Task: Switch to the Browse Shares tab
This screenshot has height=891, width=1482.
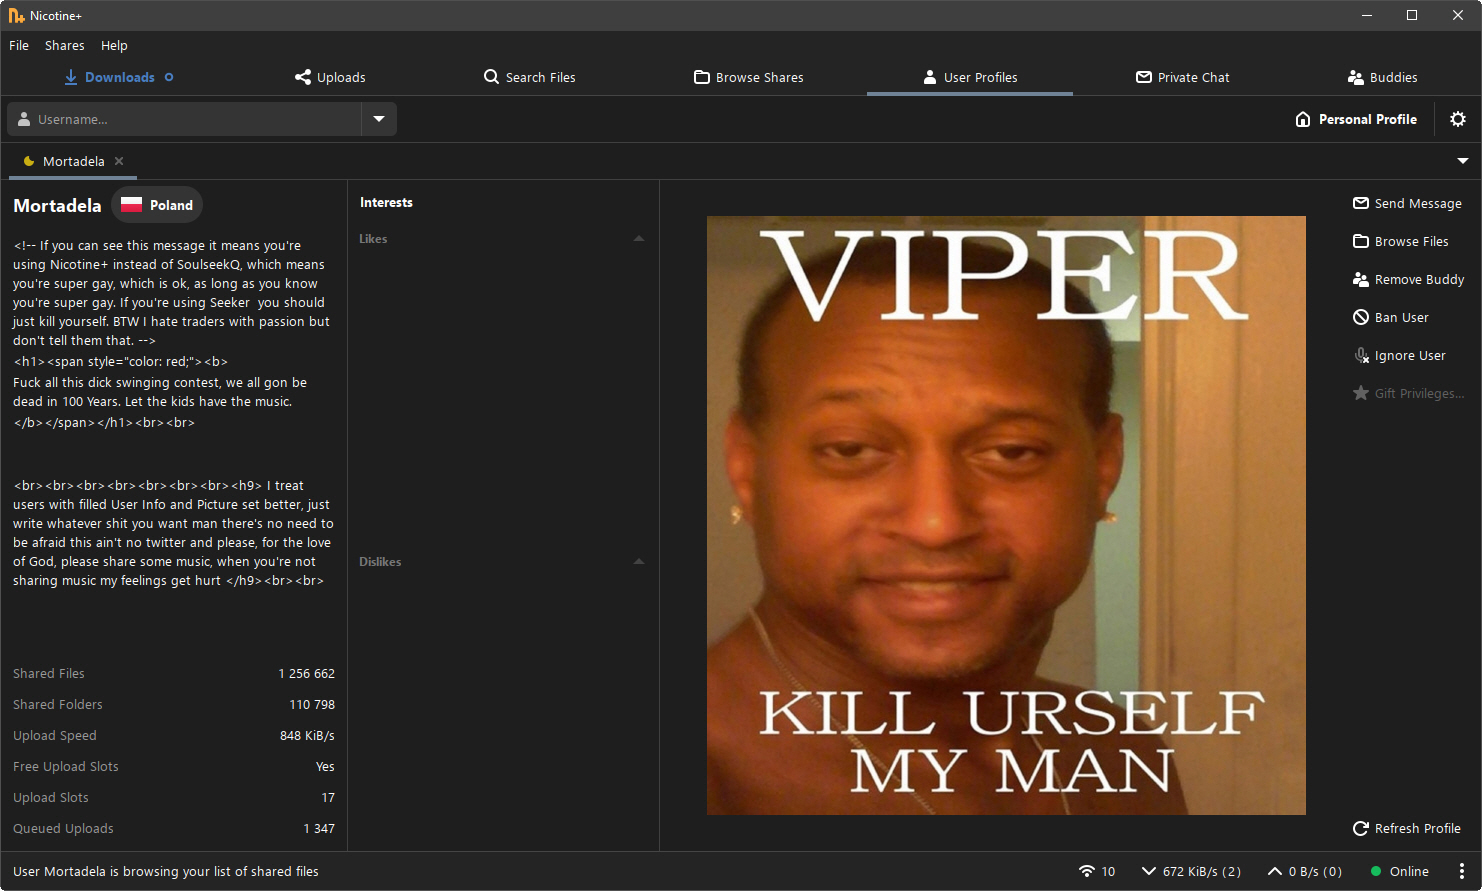Action: pyautogui.click(x=749, y=77)
